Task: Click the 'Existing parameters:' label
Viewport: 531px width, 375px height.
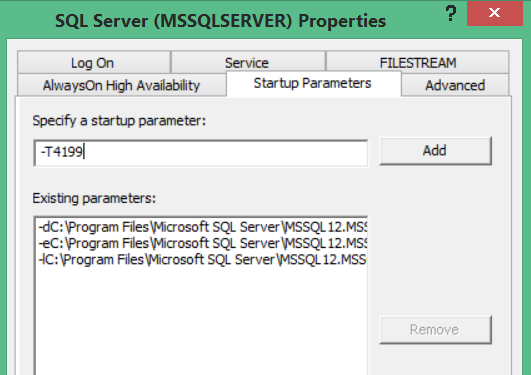Action: (94, 198)
